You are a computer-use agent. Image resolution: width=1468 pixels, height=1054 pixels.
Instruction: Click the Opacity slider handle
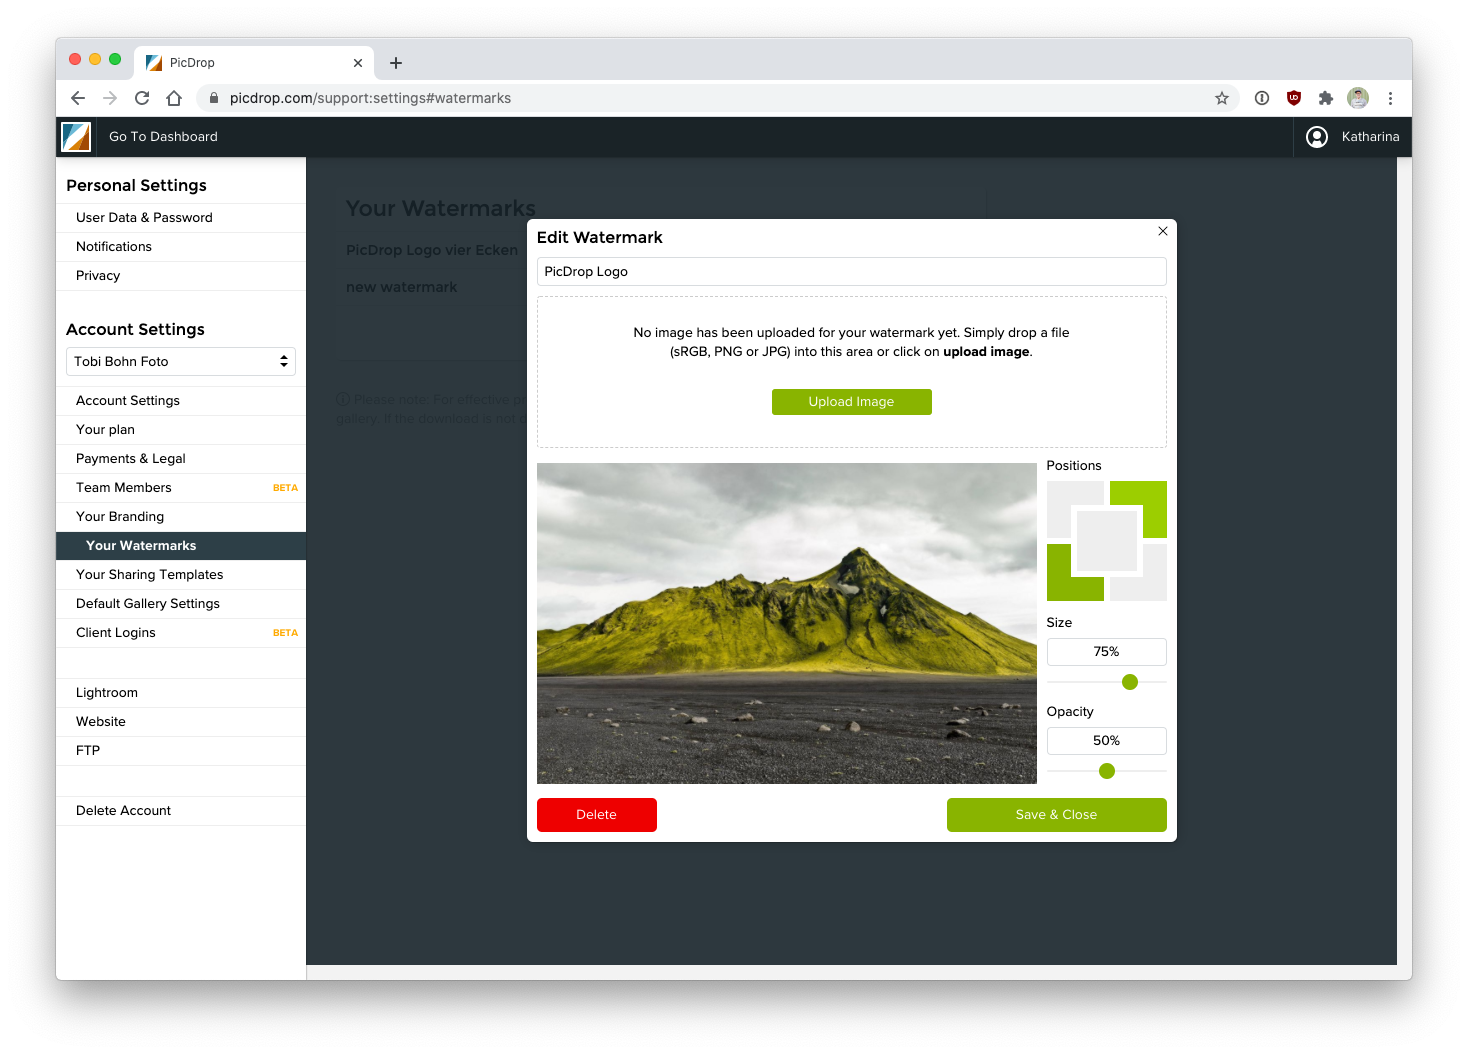pyautogui.click(x=1107, y=771)
